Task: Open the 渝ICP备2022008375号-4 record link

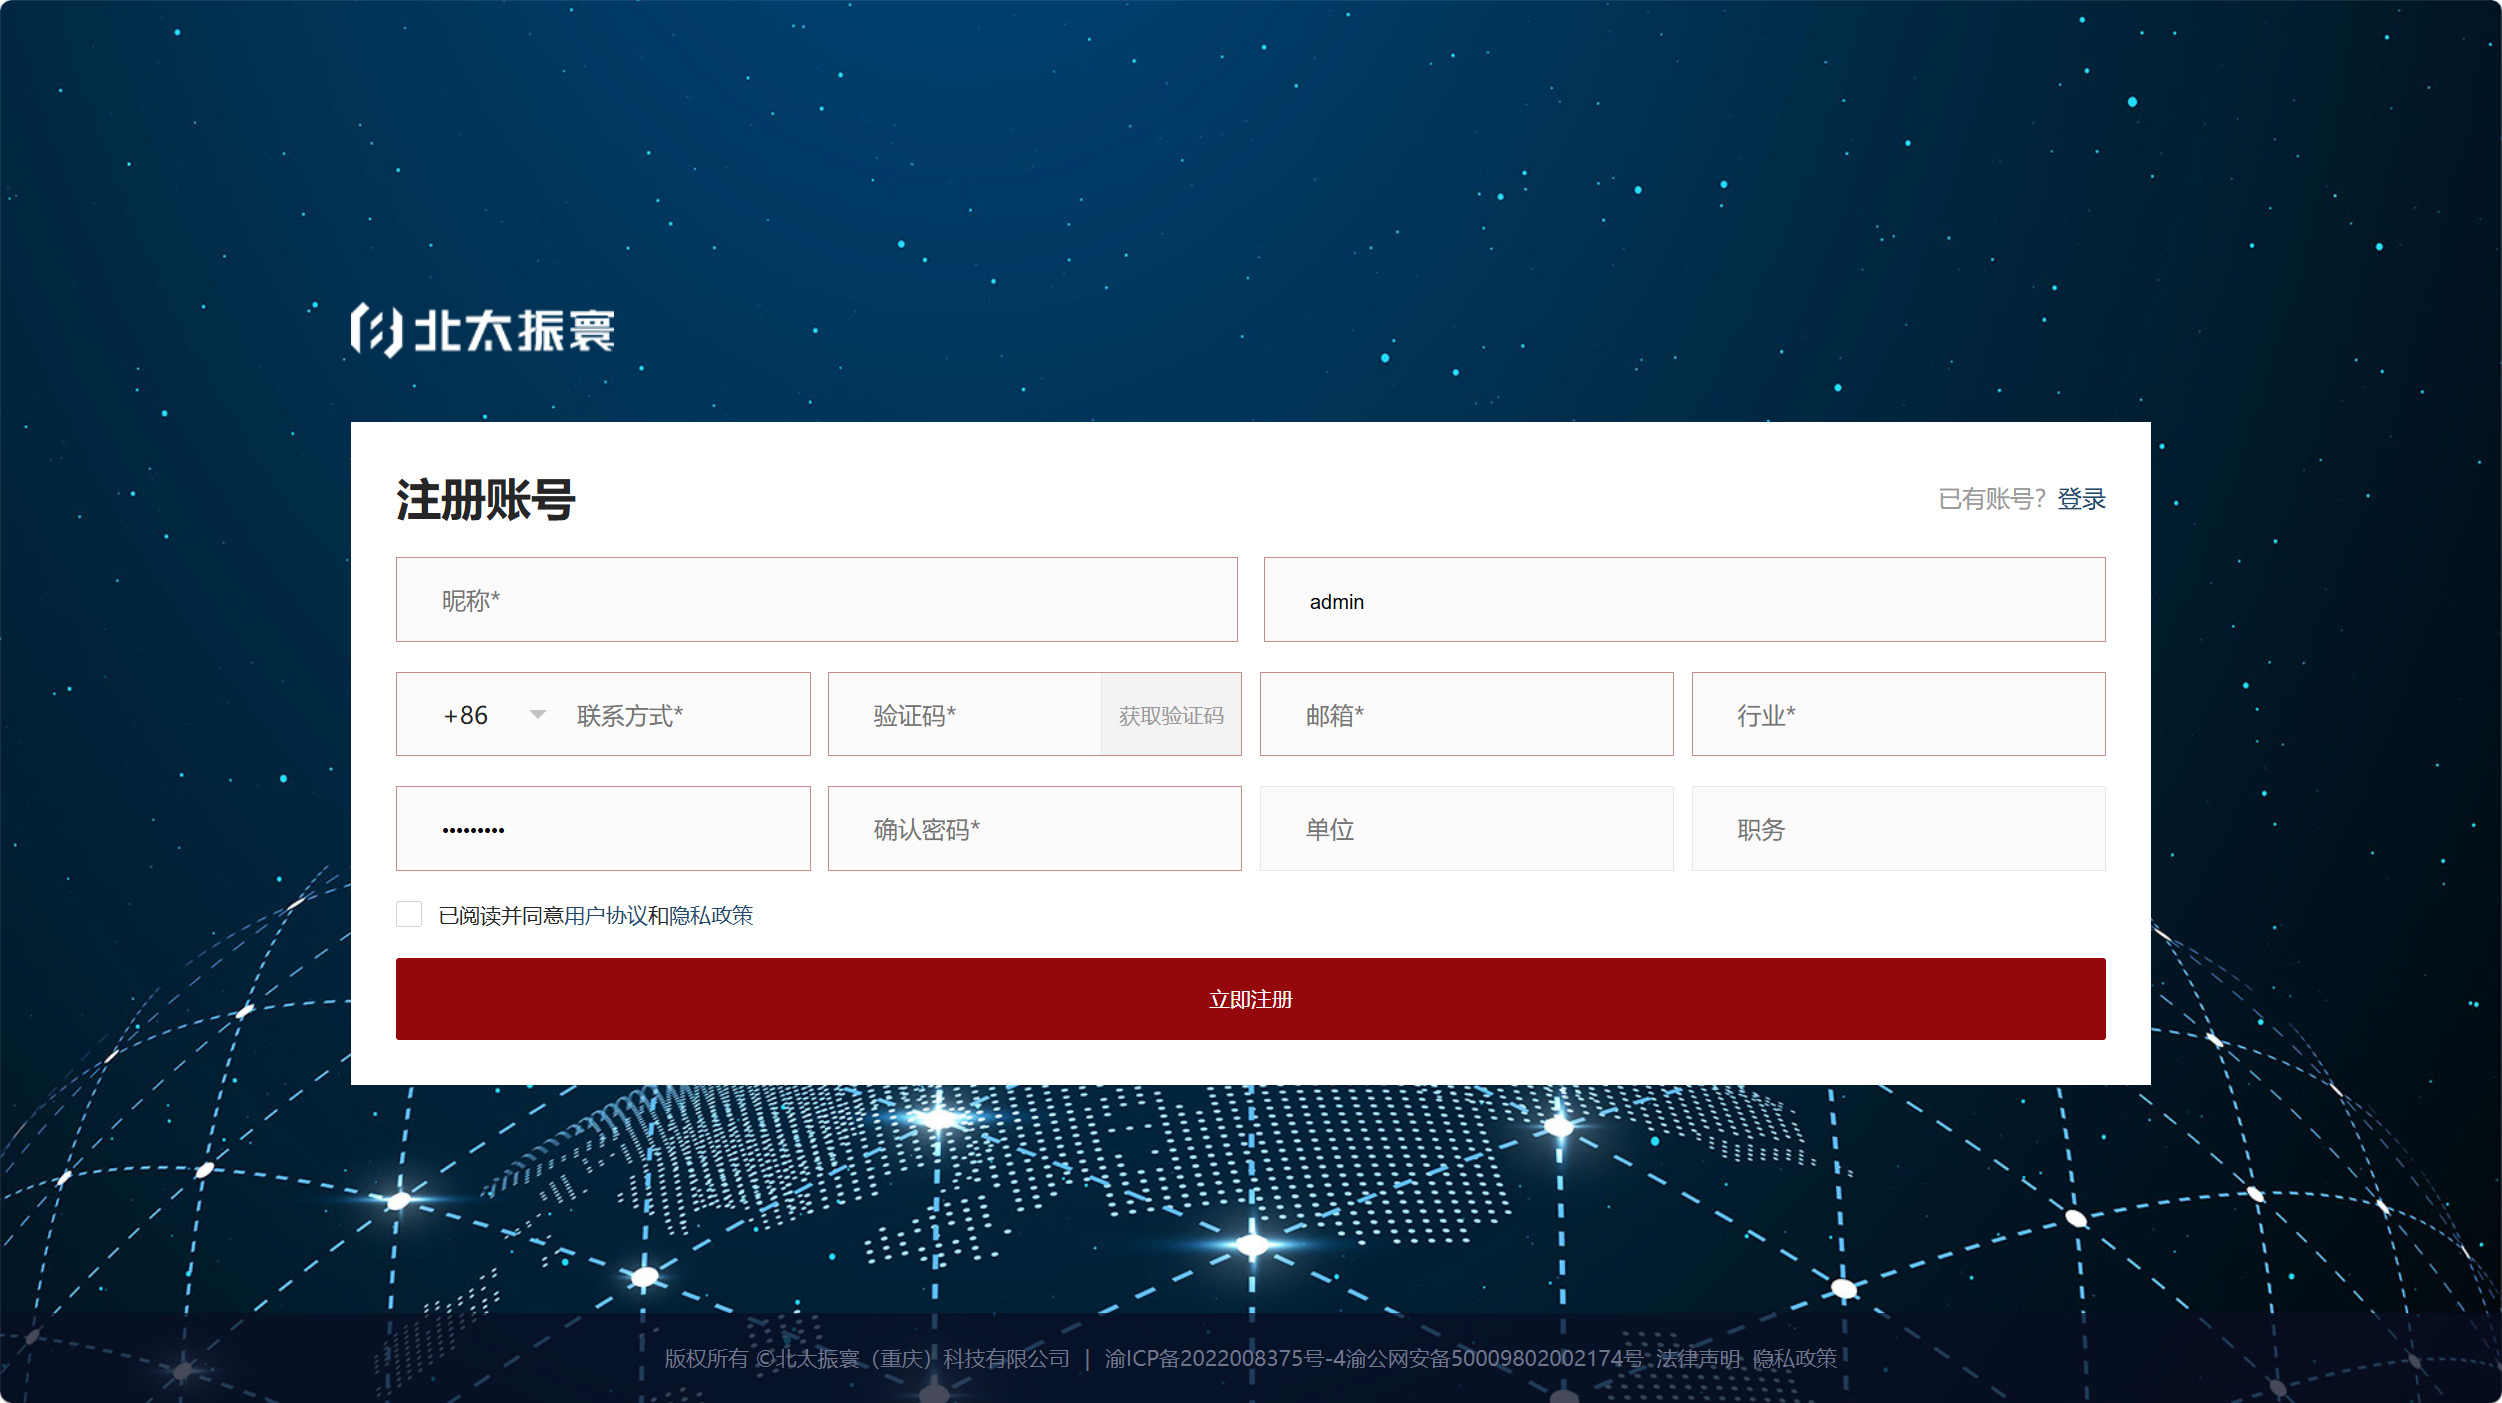Action: pos(1224,1359)
